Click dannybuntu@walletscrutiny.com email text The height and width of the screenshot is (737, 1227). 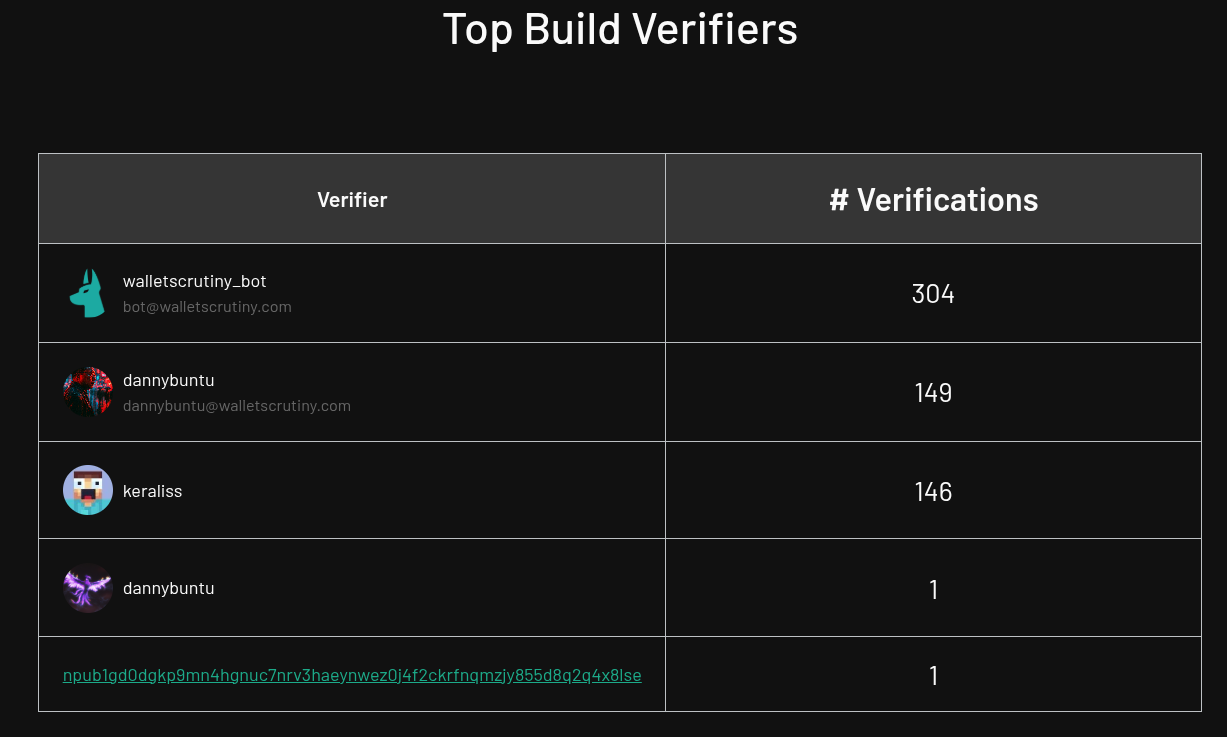click(x=237, y=406)
